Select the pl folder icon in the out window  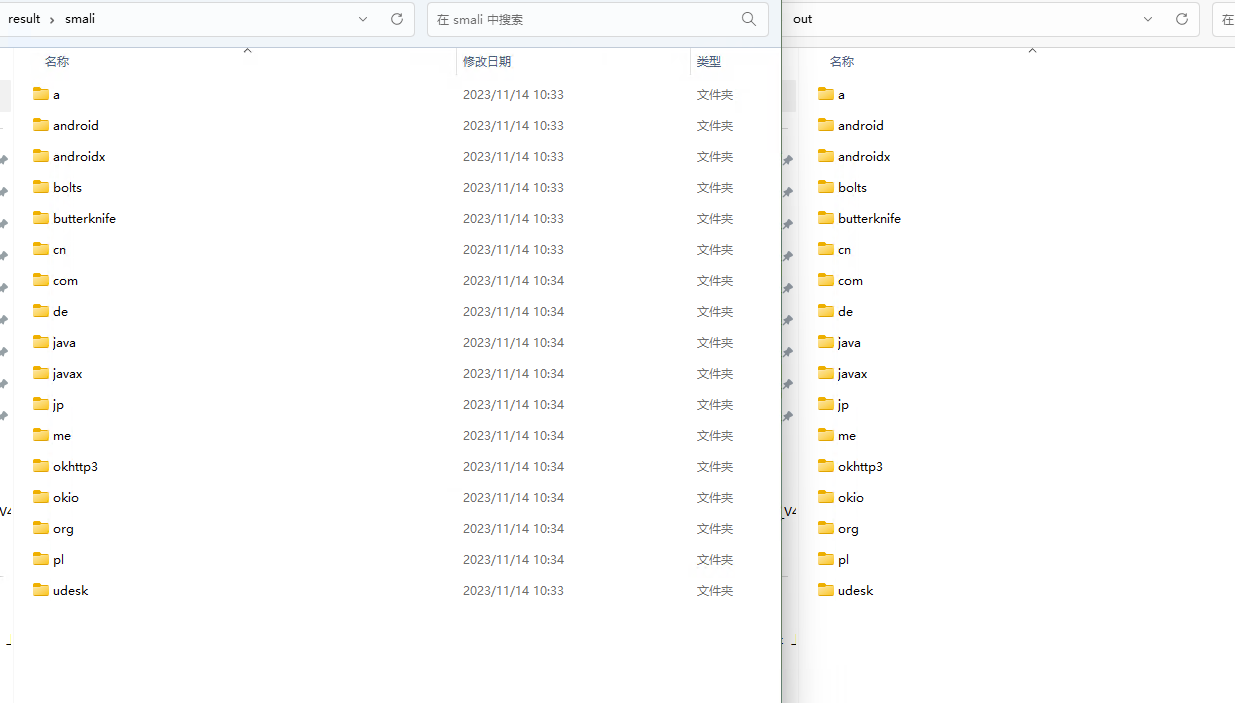826,559
